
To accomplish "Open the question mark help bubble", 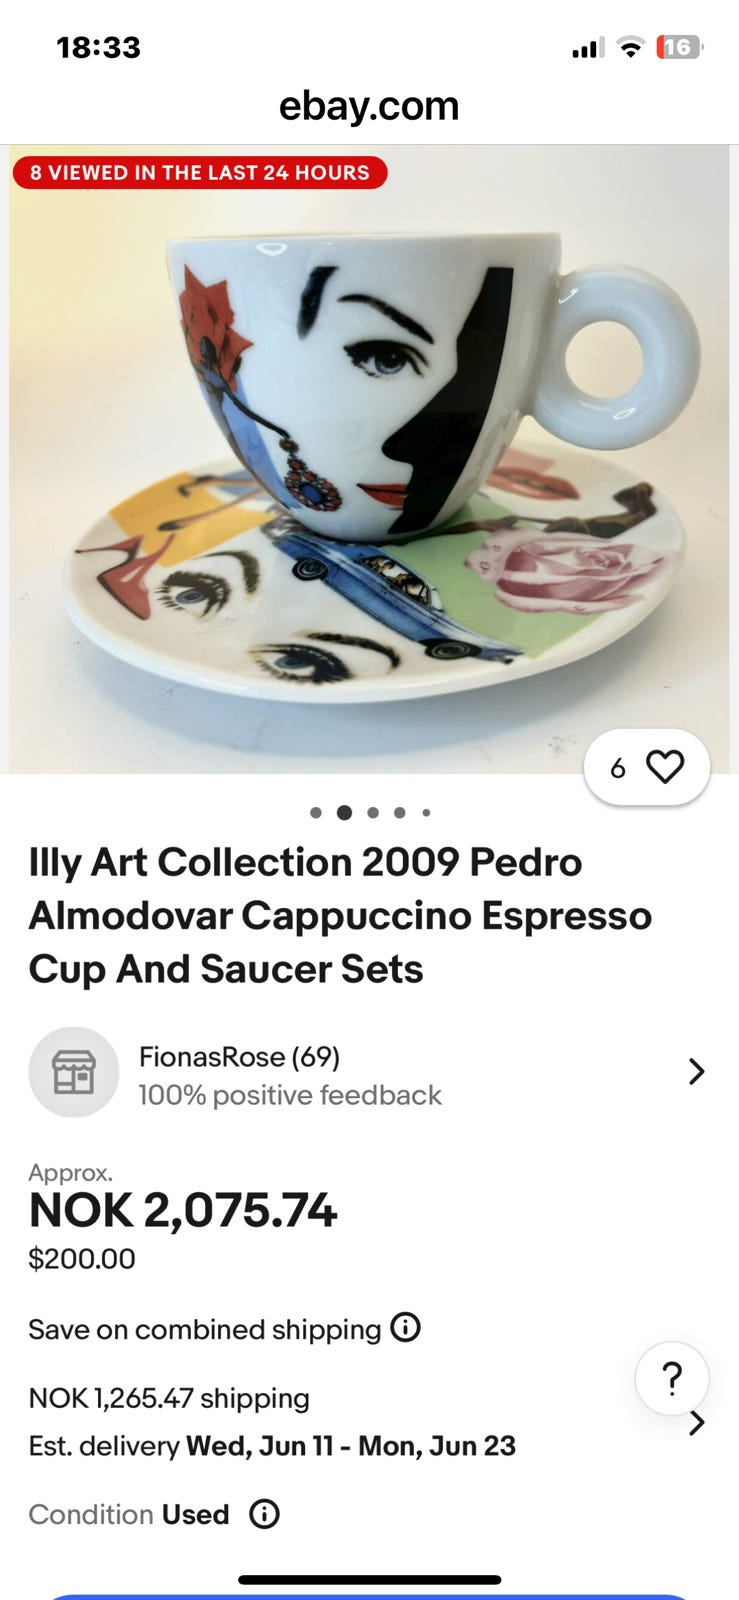I will tap(672, 1378).
